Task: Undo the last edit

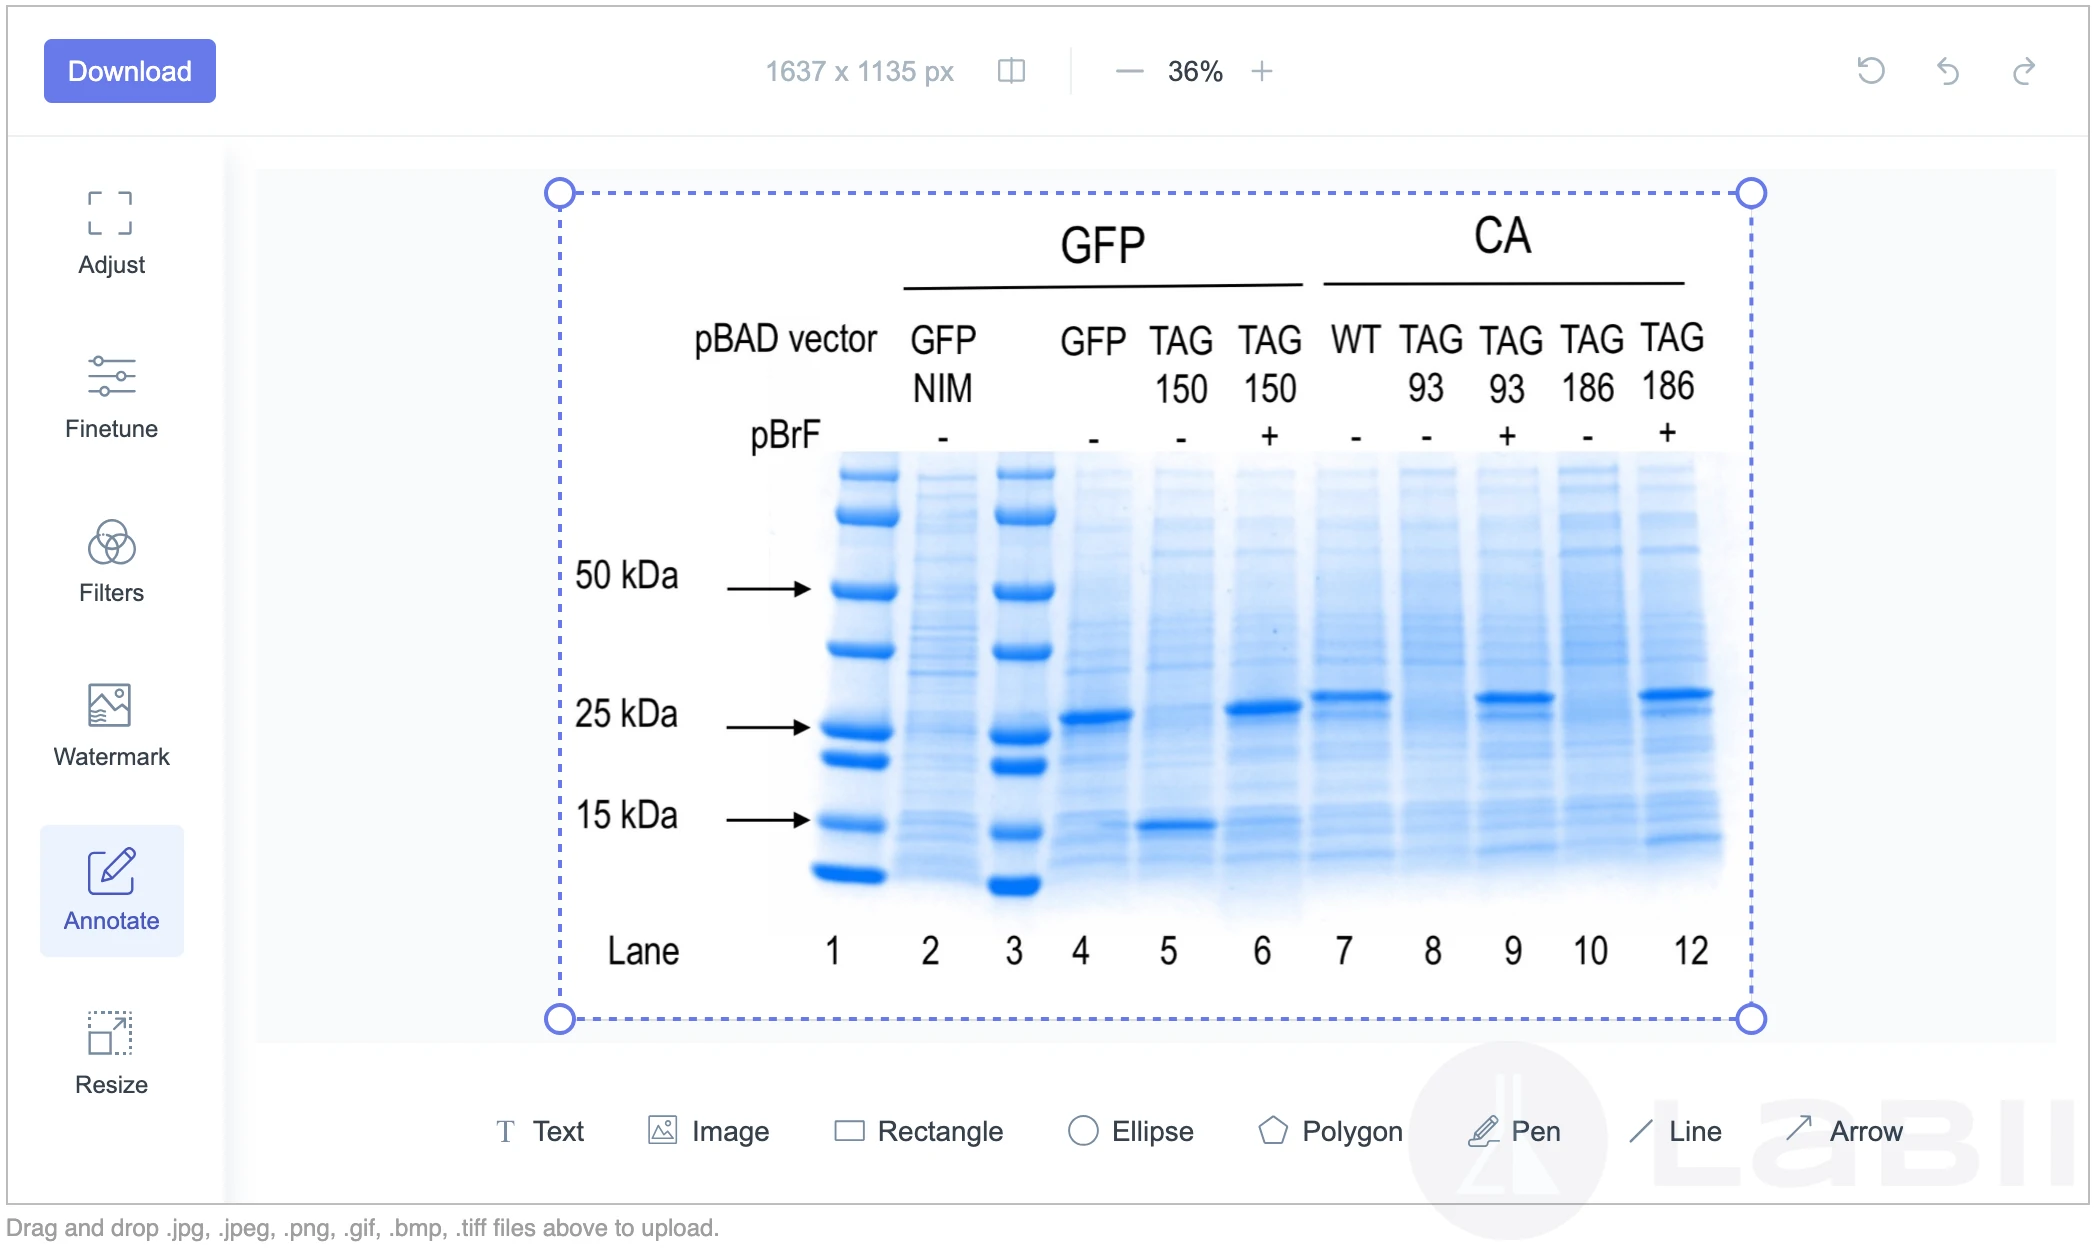Action: tap(1947, 71)
